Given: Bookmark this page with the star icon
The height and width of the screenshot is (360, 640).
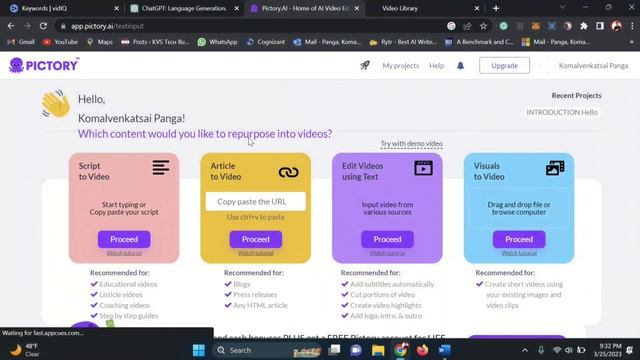Looking at the screenshot, I should [x=483, y=26].
